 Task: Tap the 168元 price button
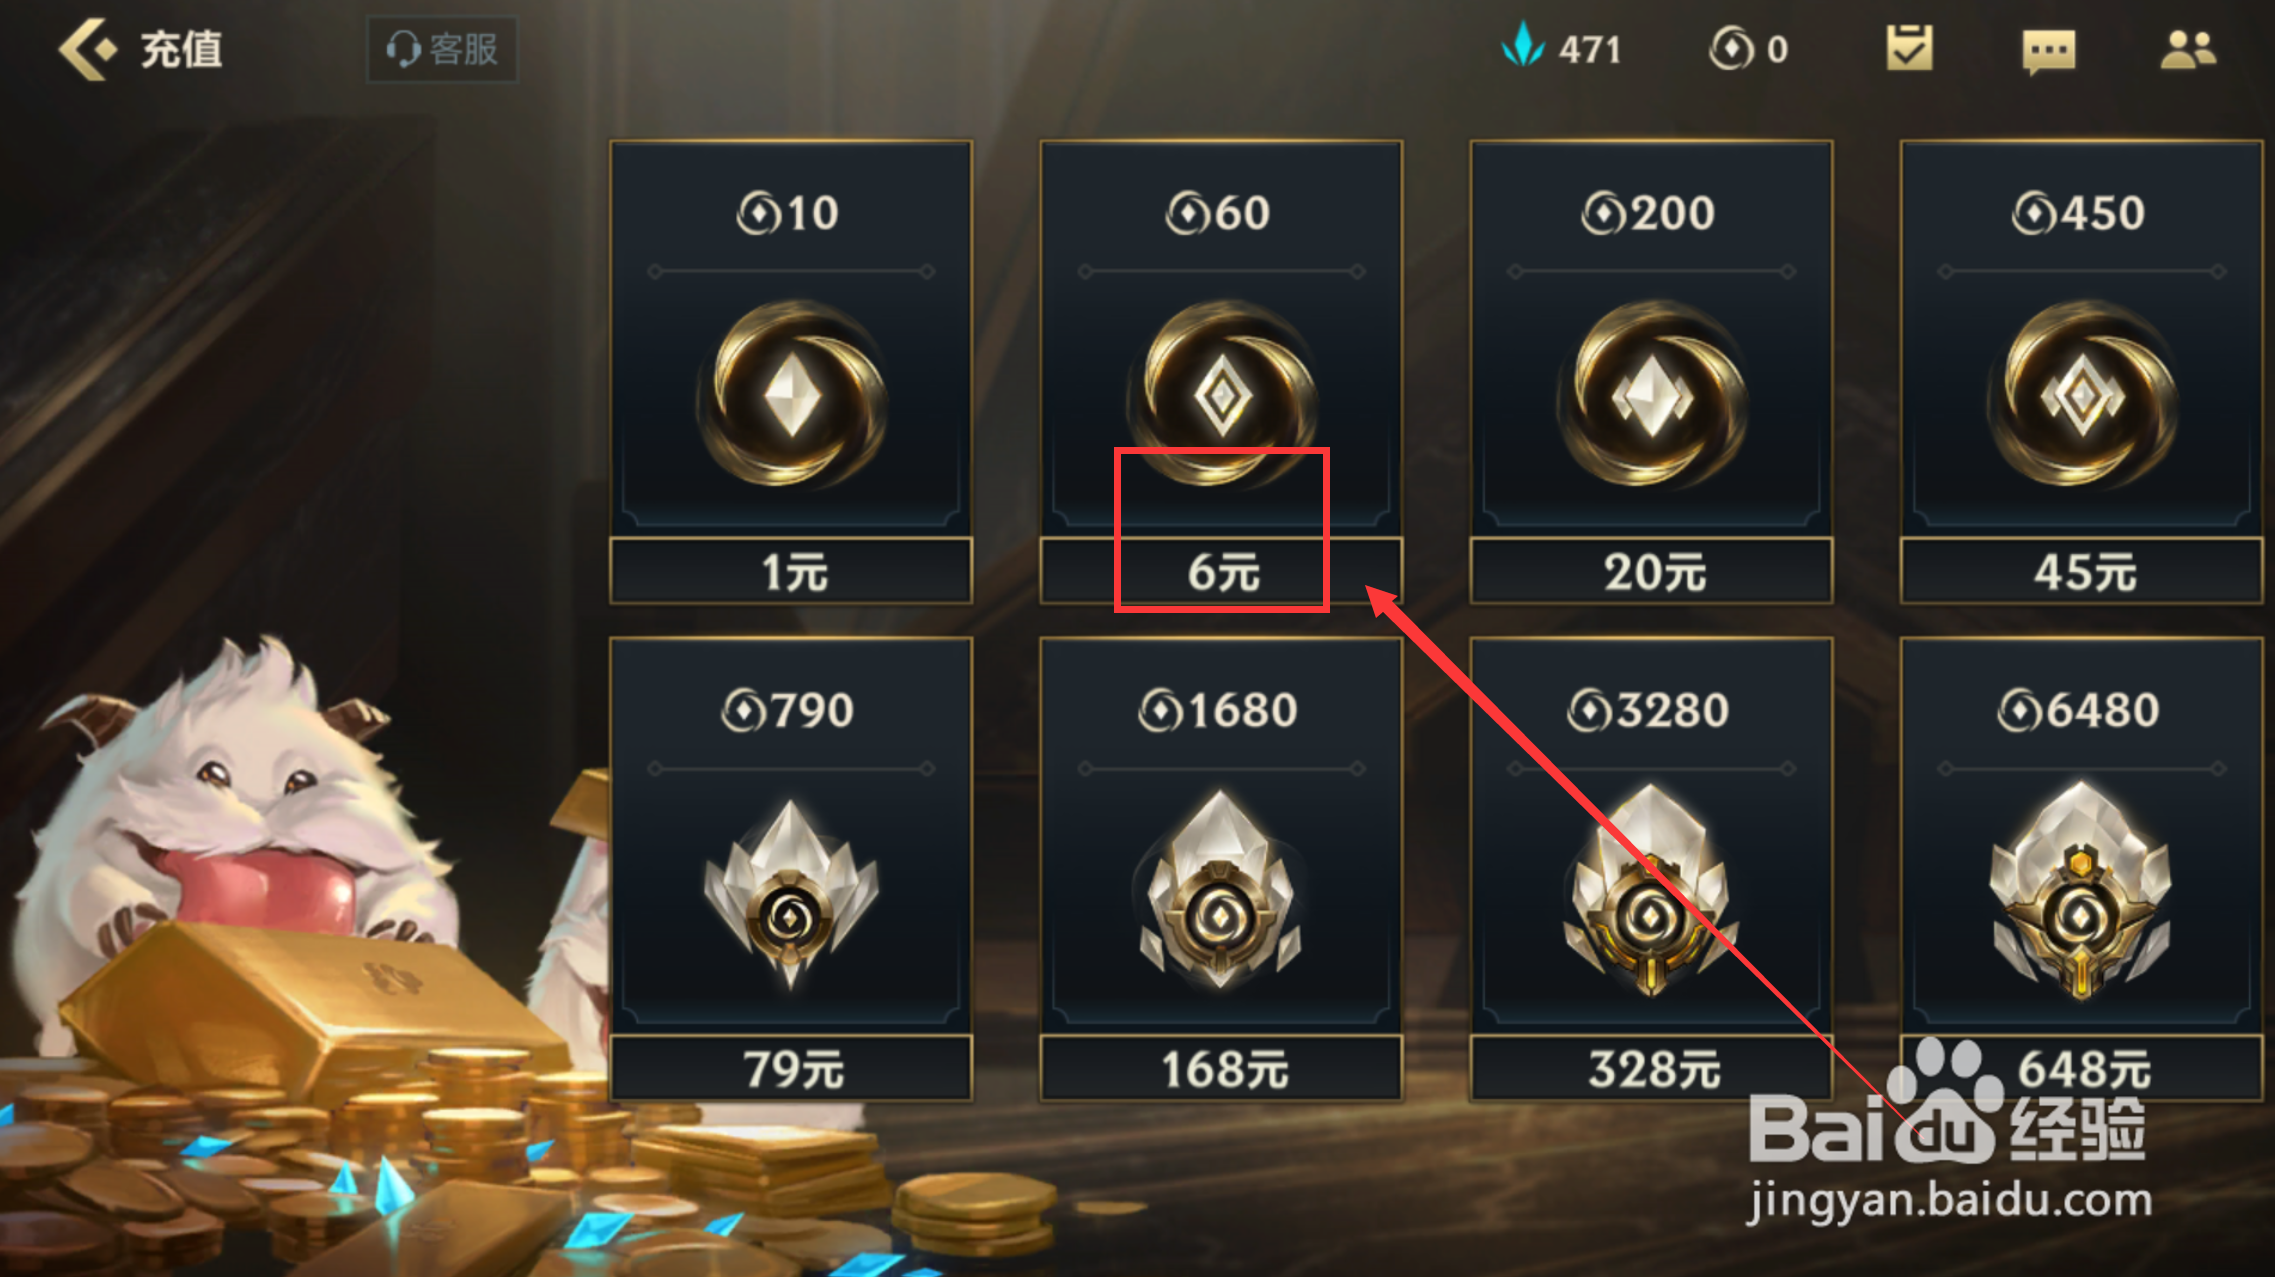point(1221,1069)
